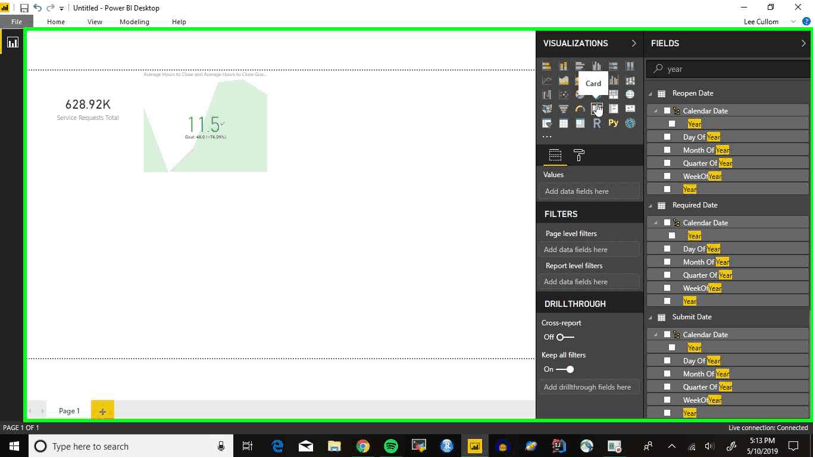This screenshot has height=458, width=815.
Task: Check Month Of Year under Required Date
Action: coord(667,261)
